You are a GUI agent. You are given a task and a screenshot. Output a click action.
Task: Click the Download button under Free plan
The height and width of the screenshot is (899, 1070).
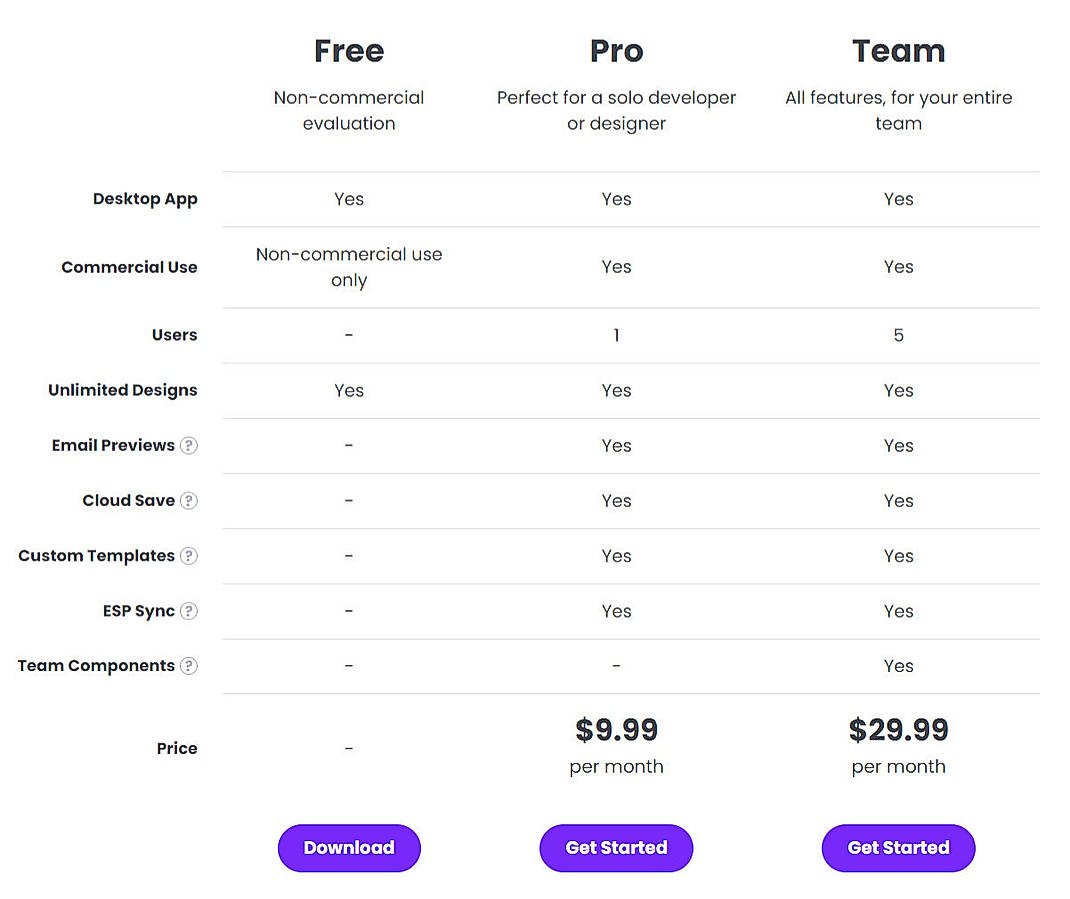coord(348,847)
